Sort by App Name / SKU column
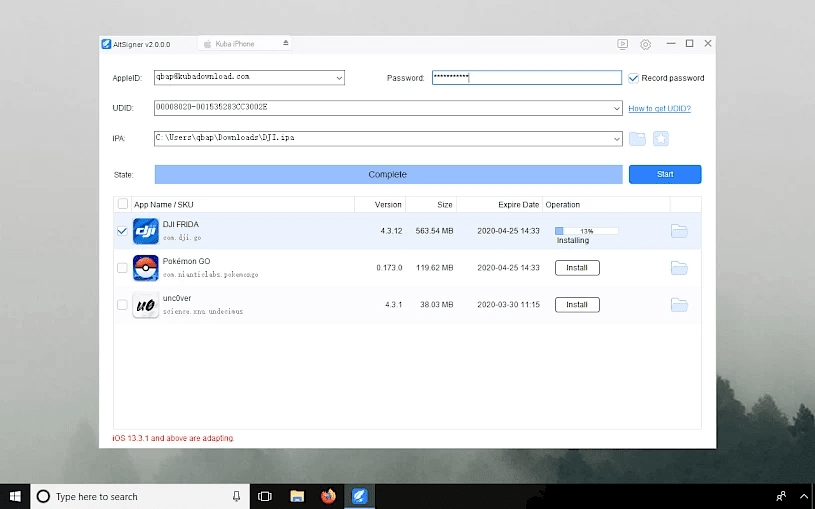 (163, 204)
